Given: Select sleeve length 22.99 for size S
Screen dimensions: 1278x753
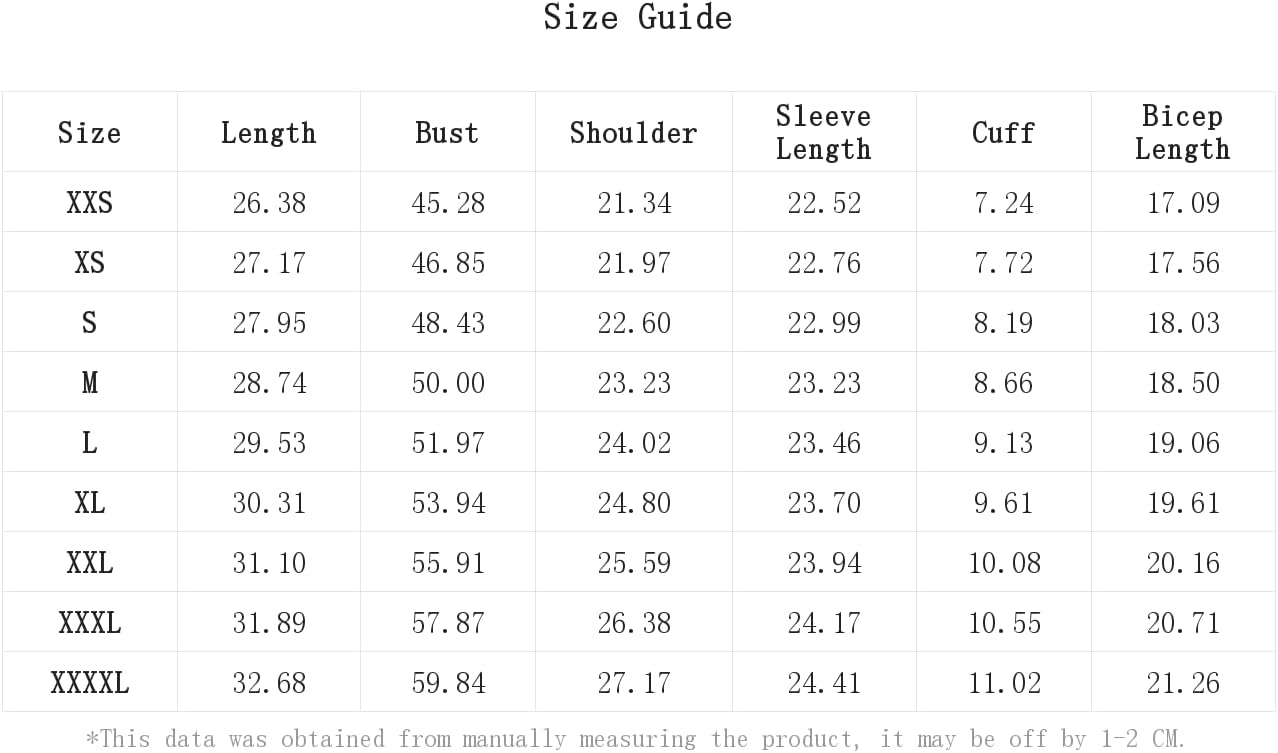Looking at the screenshot, I should [x=824, y=323].
